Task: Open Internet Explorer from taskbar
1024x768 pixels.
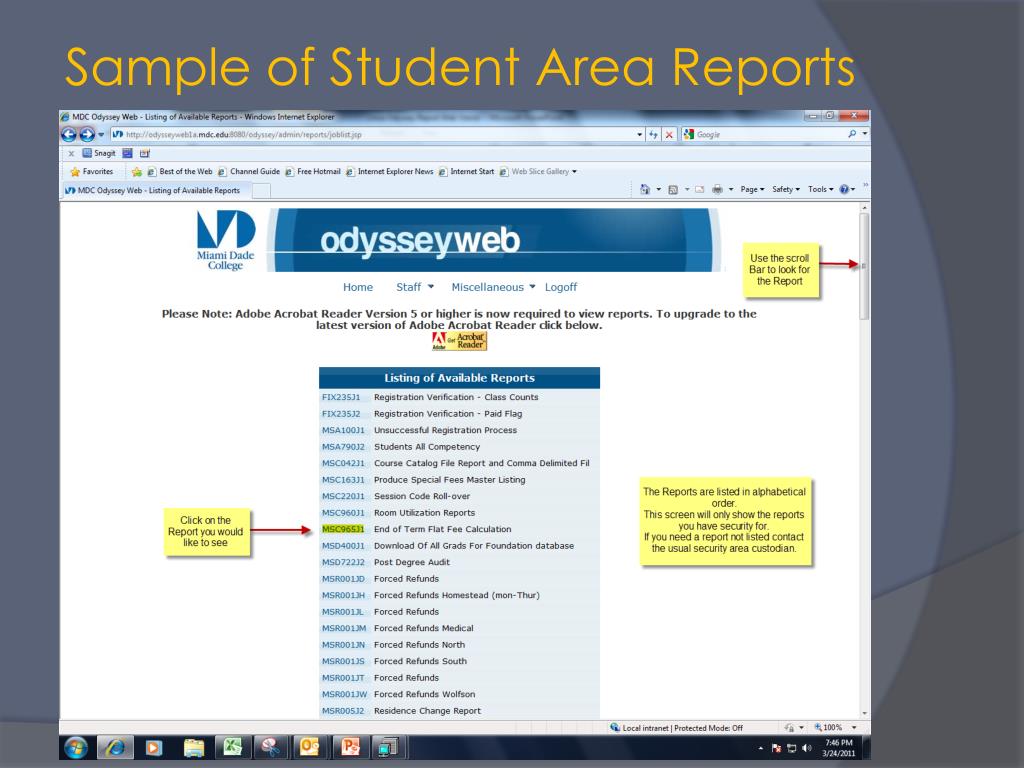Action: pyautogui.click(x=116, y=747)
